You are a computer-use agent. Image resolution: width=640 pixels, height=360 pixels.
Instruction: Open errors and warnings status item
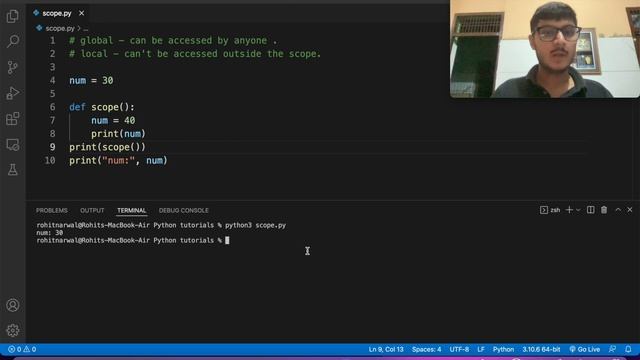click(x=22, y=349)
